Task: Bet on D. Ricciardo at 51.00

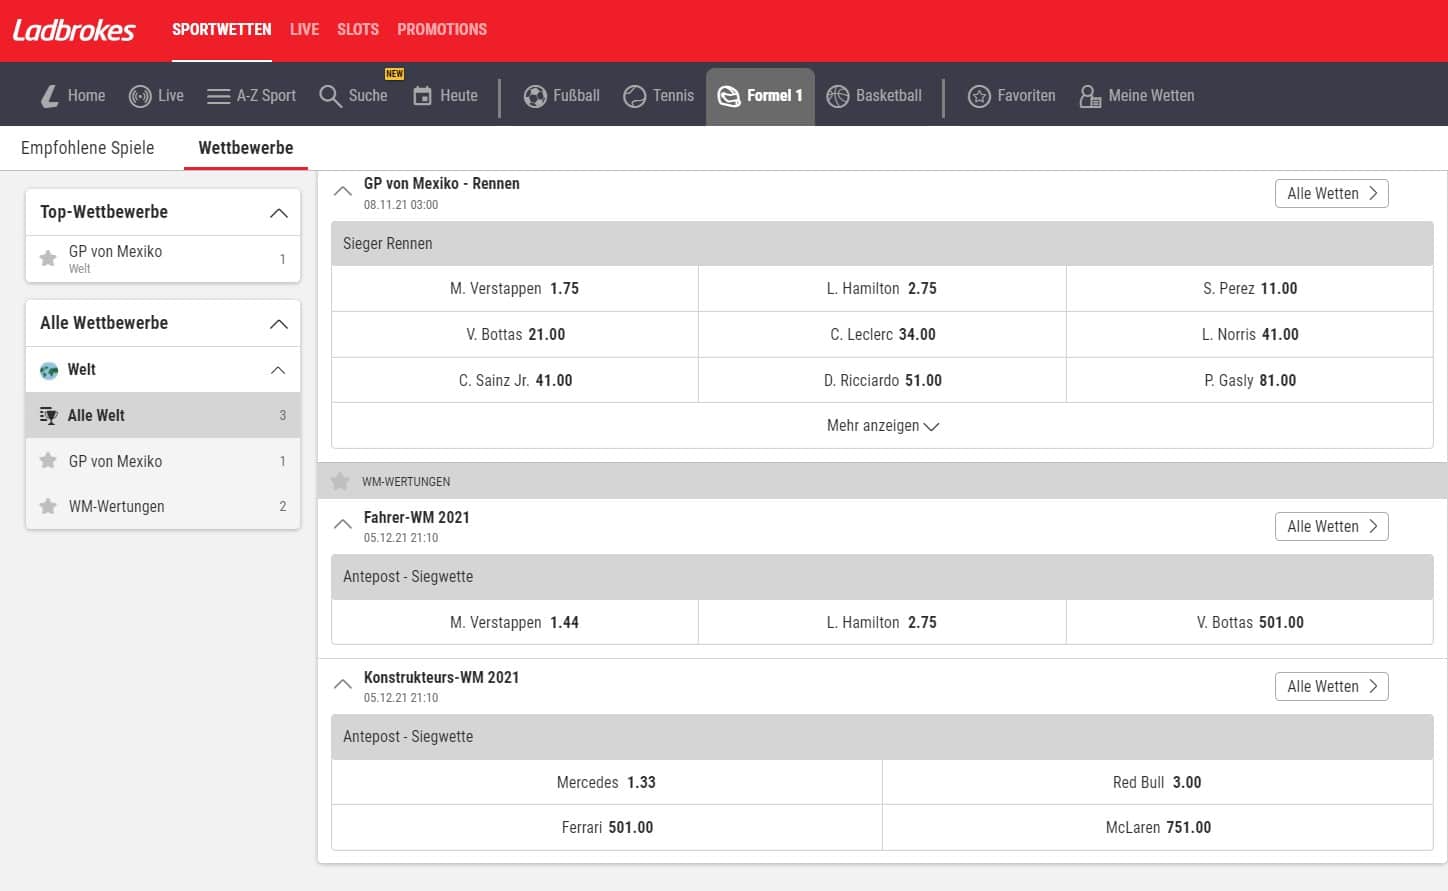Action: [x=882, y=381]
